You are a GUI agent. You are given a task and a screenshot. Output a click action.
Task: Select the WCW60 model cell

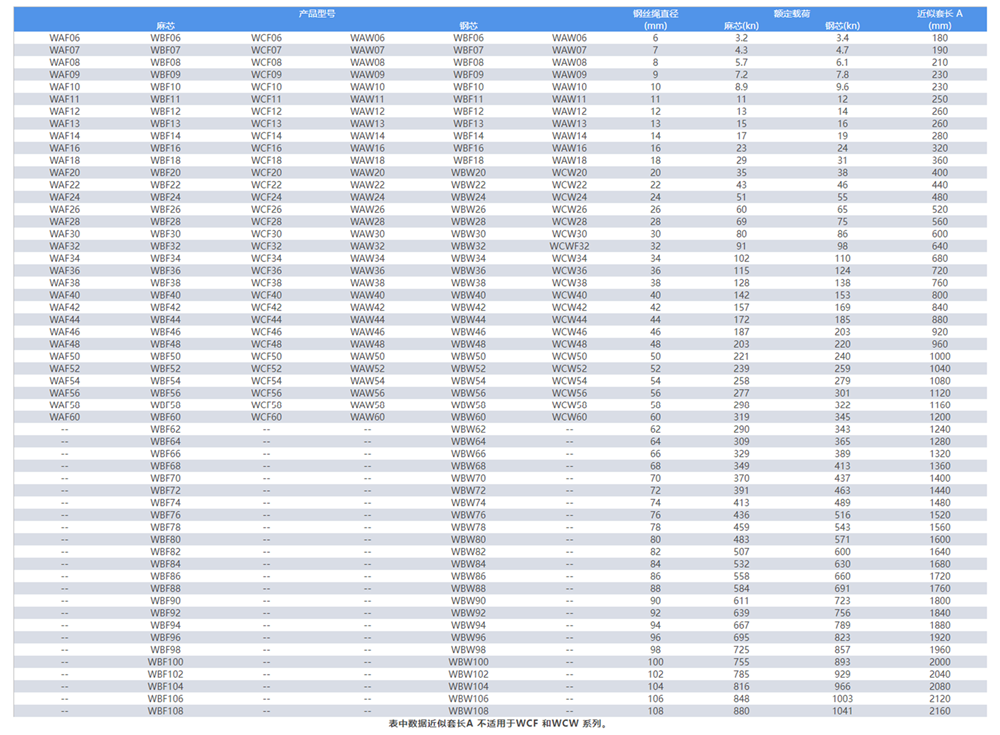click(569, 417)
